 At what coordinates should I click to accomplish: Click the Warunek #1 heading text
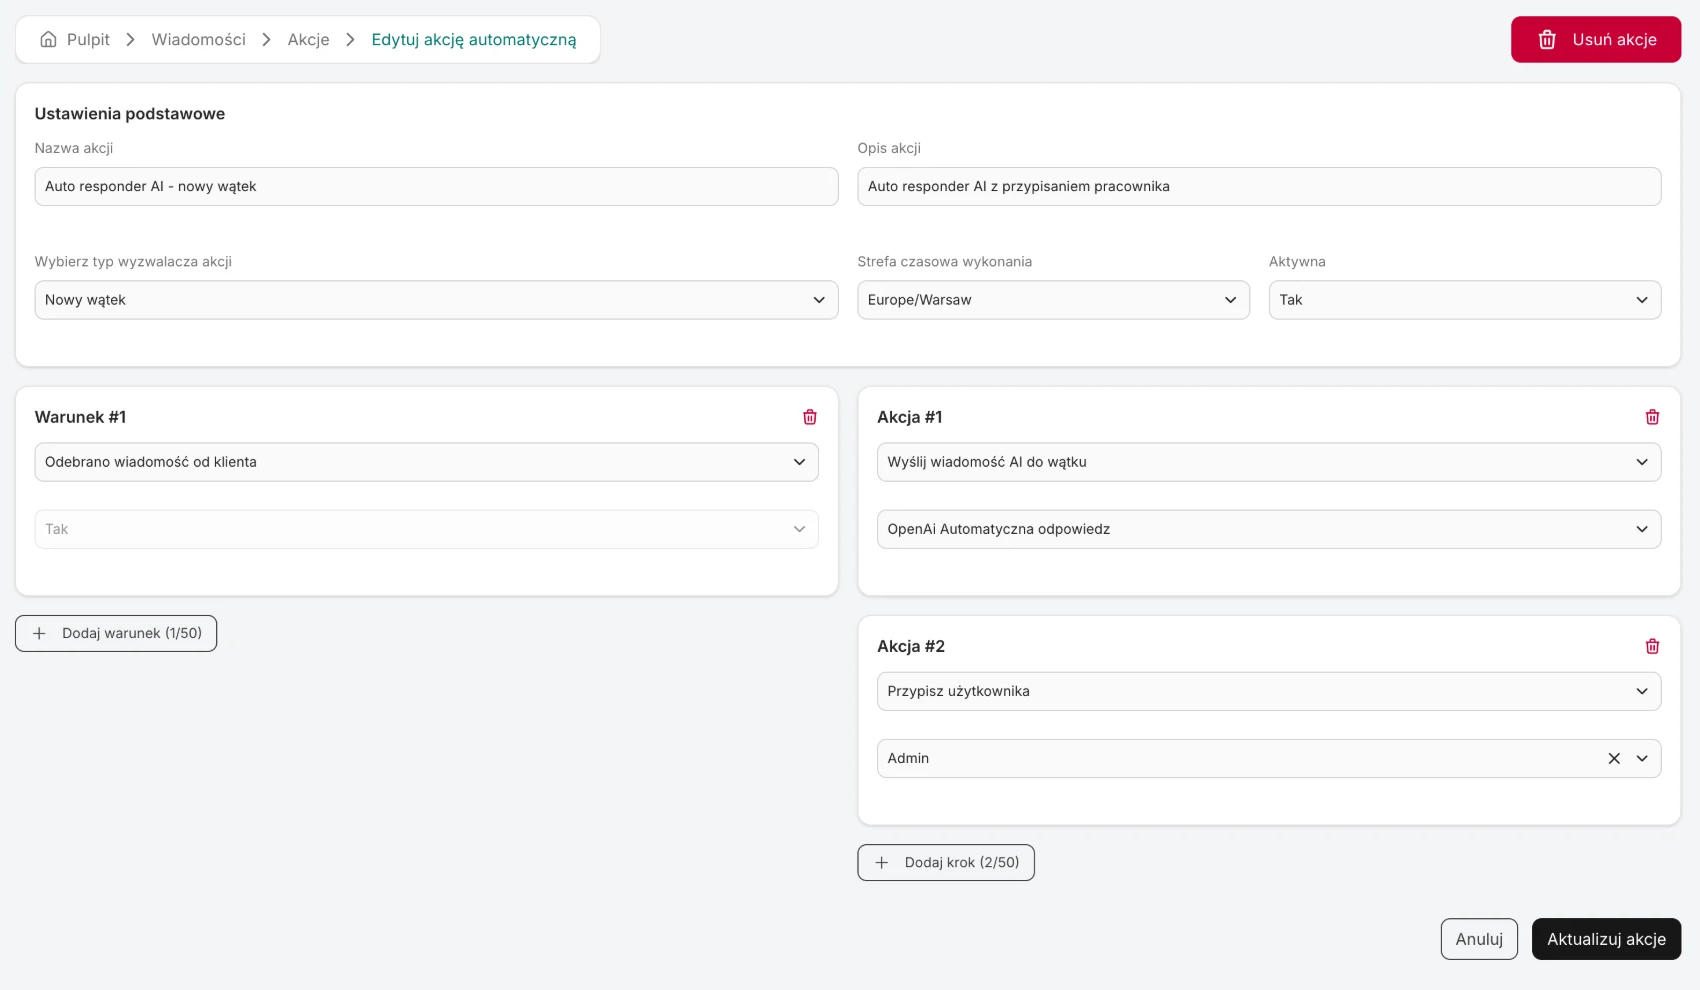(81, 417)
